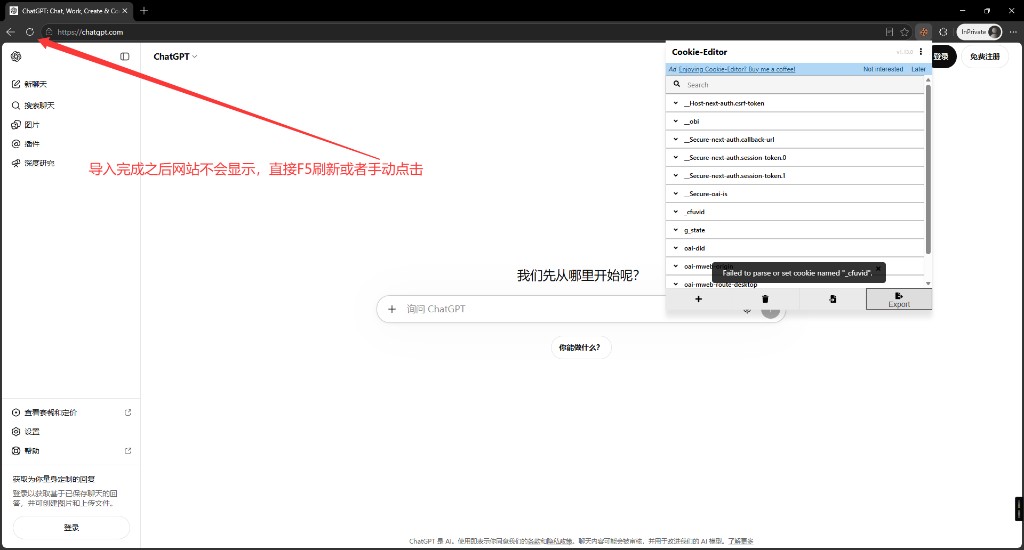Expand __Host-next-auth.csrf-token cookie
This screenshot has height=550, width=1024.
pyautogui.click(x=795, y=103)
